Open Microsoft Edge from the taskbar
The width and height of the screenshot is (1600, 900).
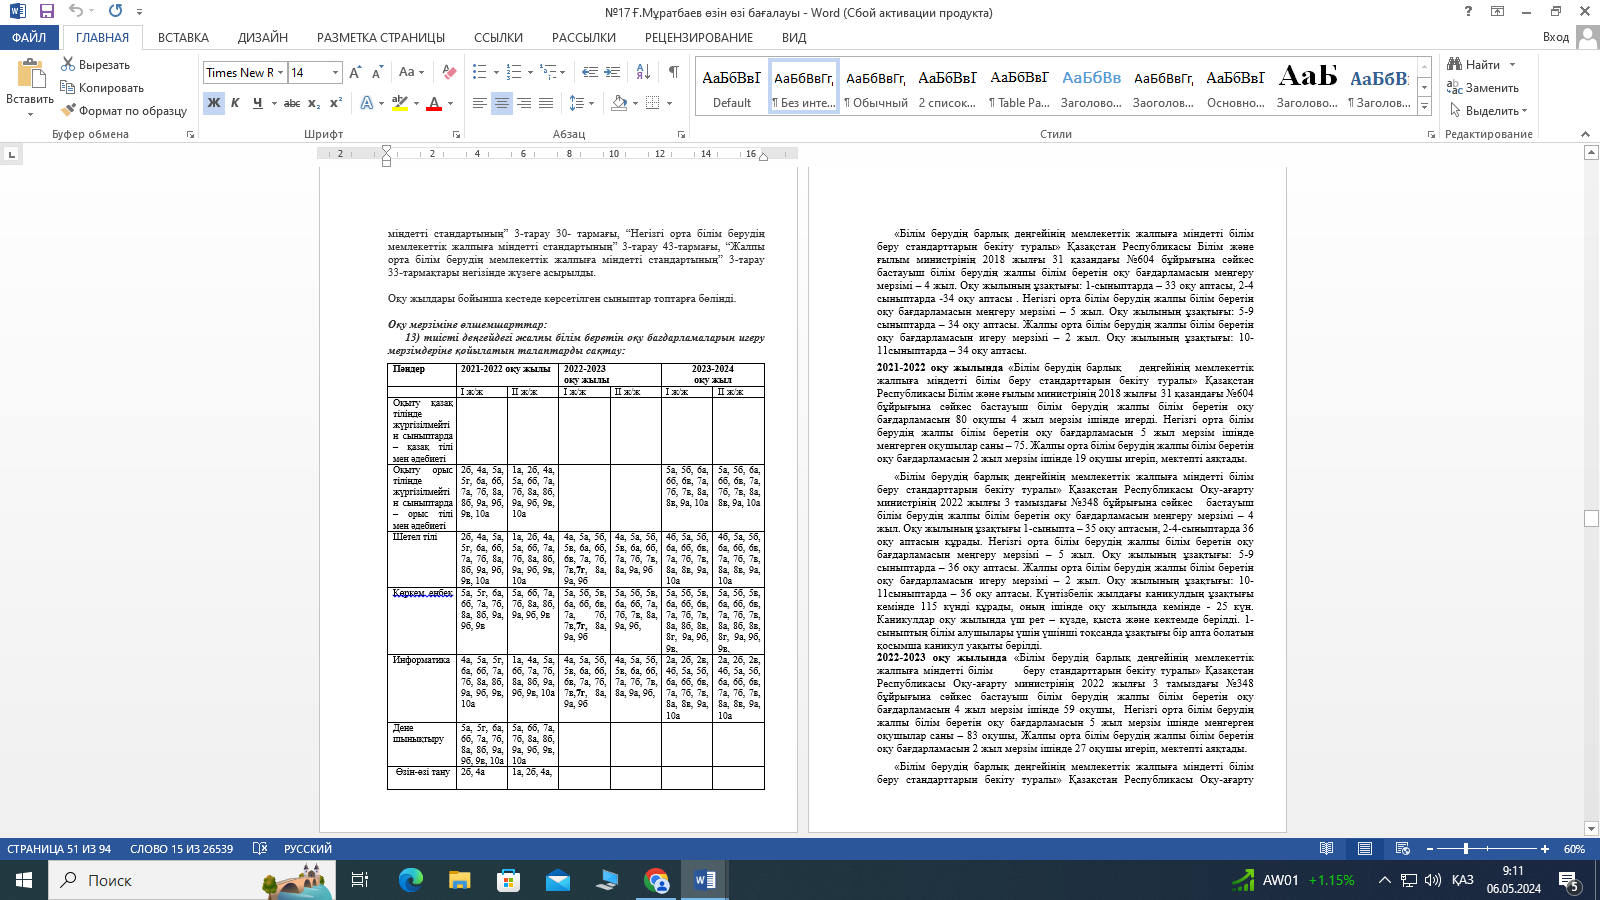pos(411,880)
